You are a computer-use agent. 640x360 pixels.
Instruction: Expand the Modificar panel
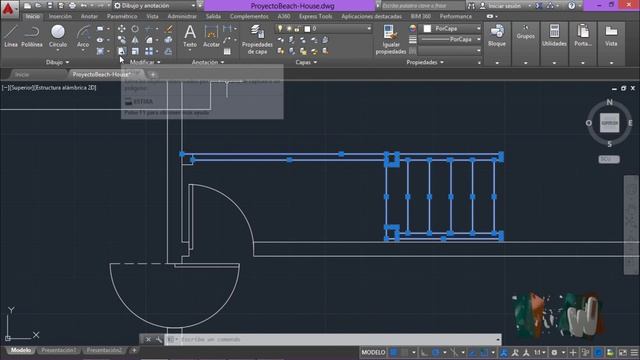[x=145, y=62]
